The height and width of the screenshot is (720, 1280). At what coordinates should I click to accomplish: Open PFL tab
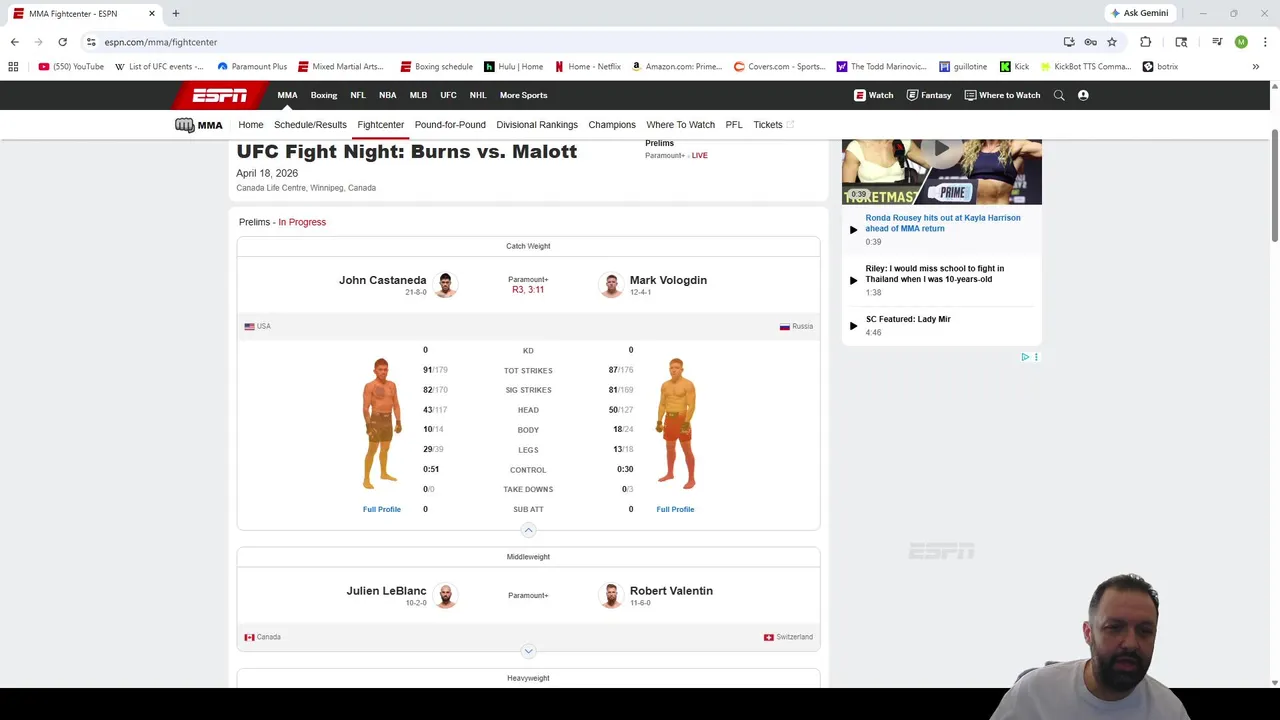734,125
